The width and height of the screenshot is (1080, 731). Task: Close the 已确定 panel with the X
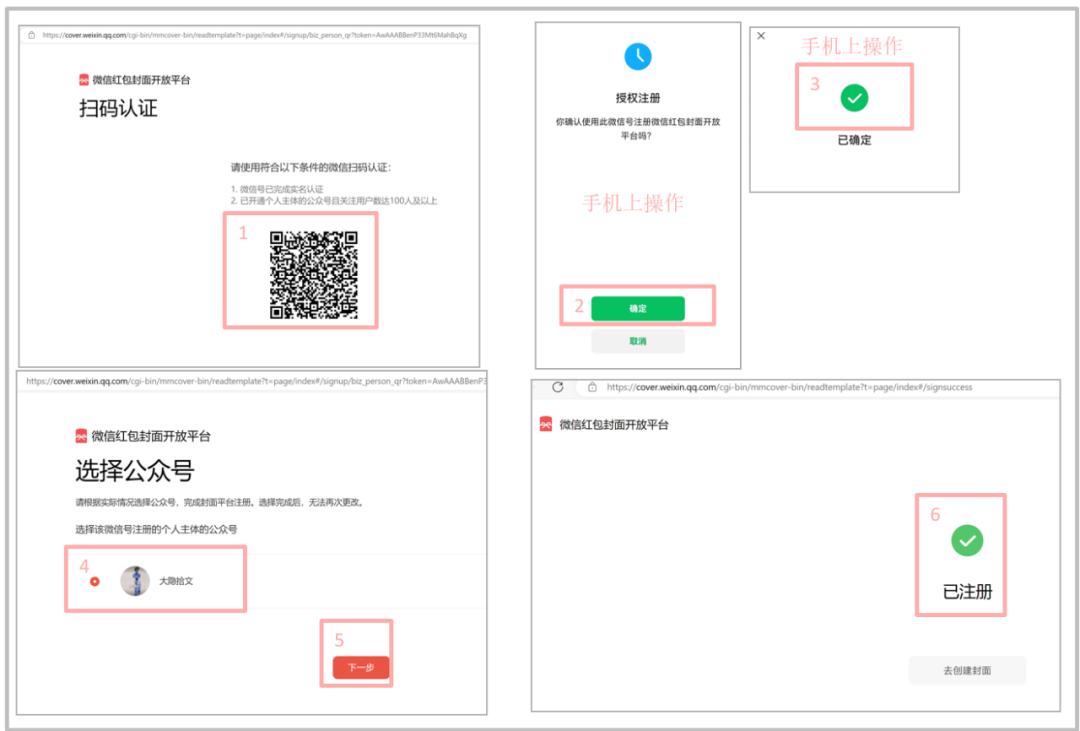(x=761, y=36)
